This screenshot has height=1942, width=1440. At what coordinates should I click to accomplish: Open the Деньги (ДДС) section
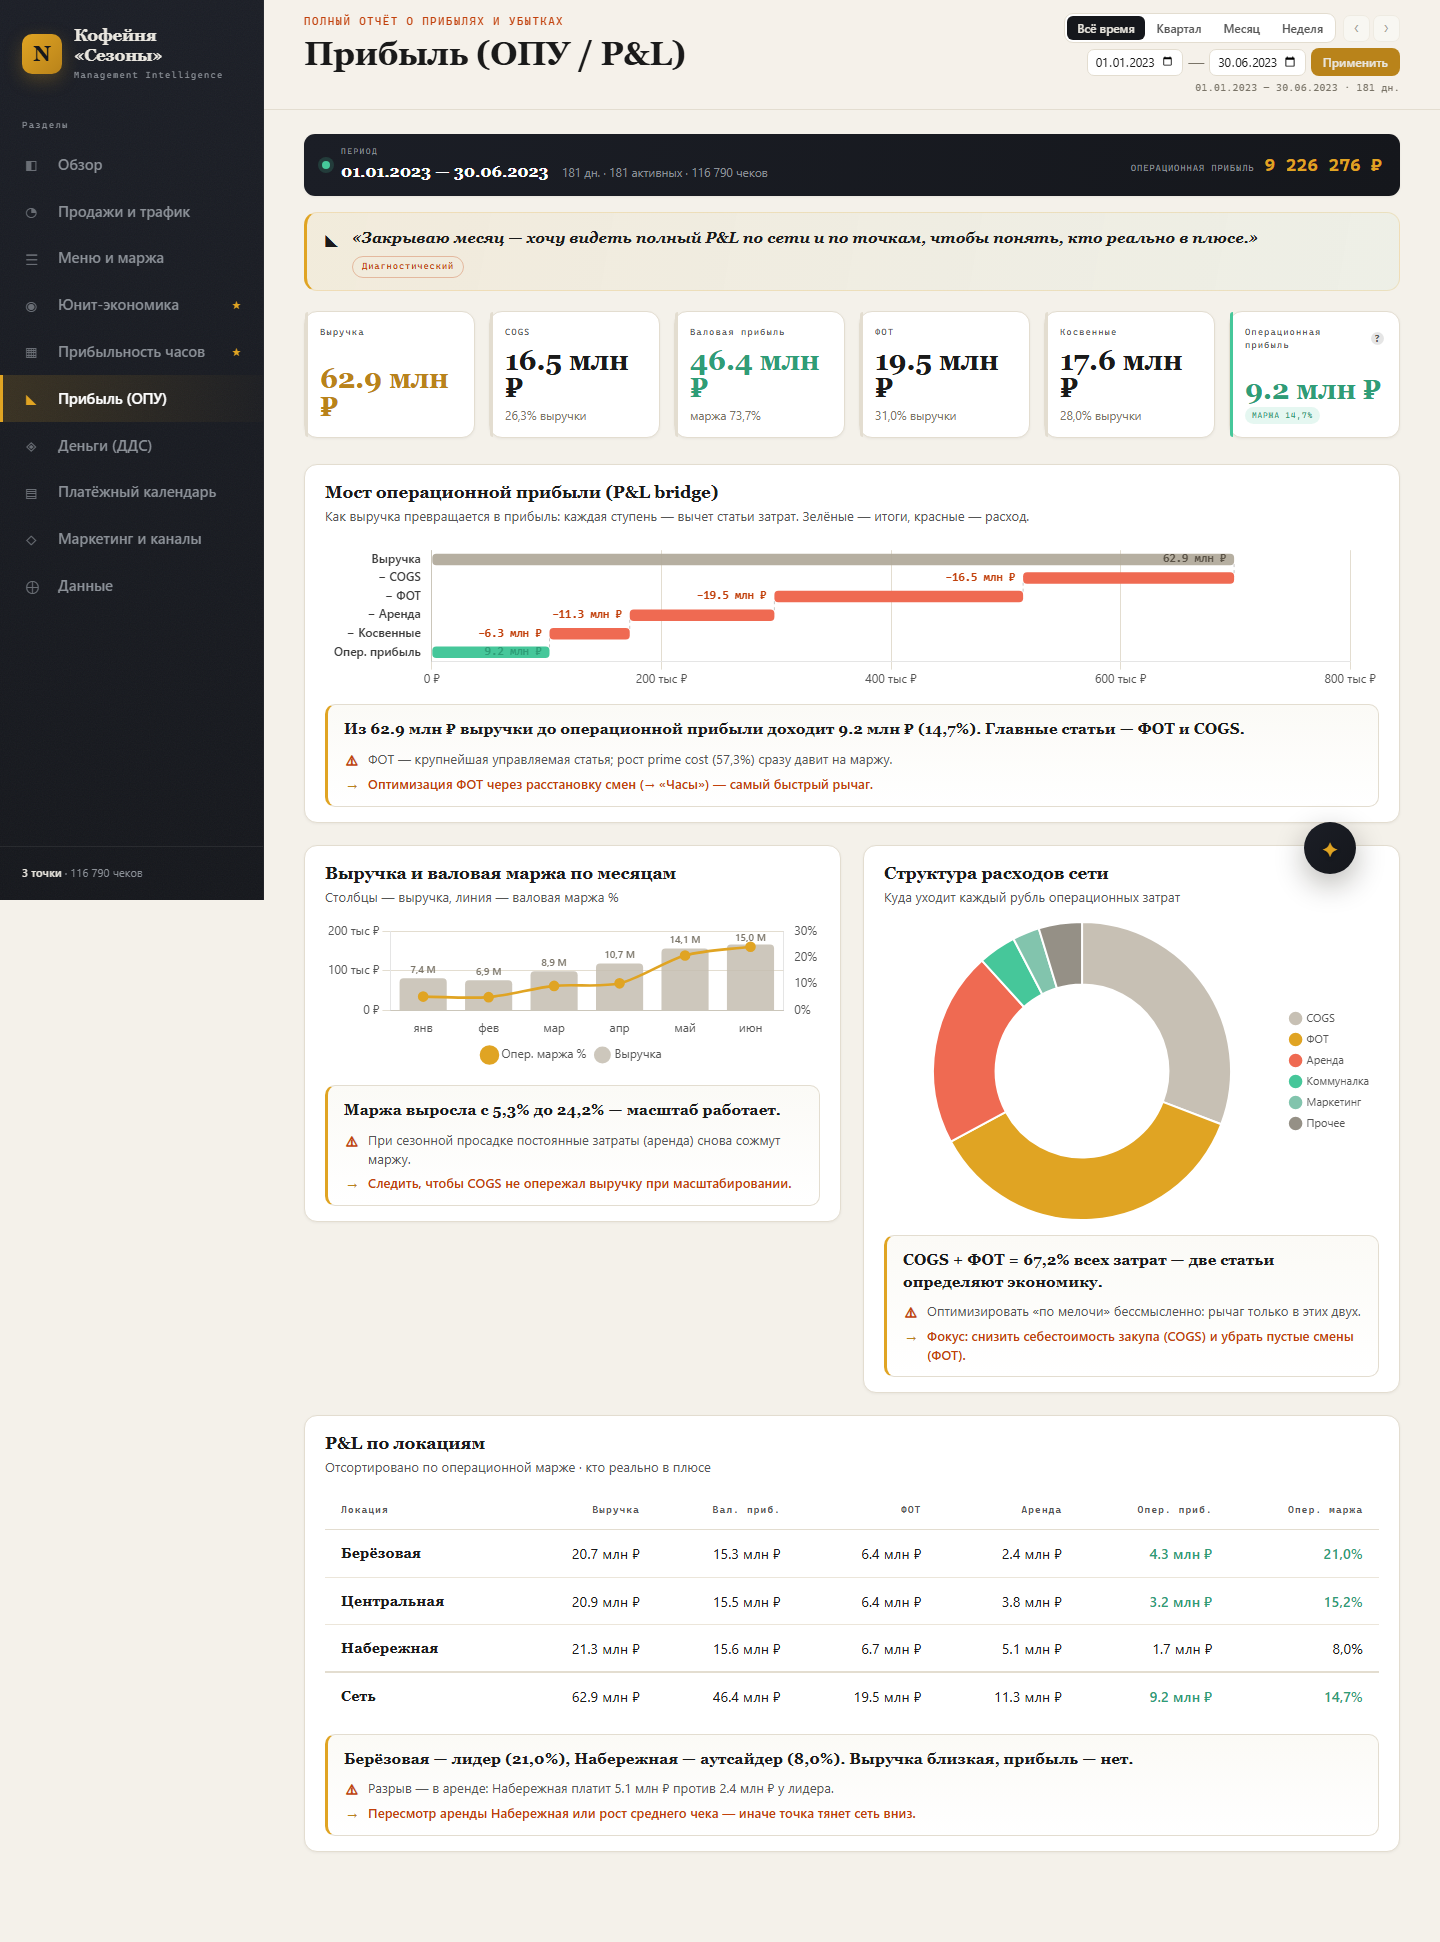[132, 446]
